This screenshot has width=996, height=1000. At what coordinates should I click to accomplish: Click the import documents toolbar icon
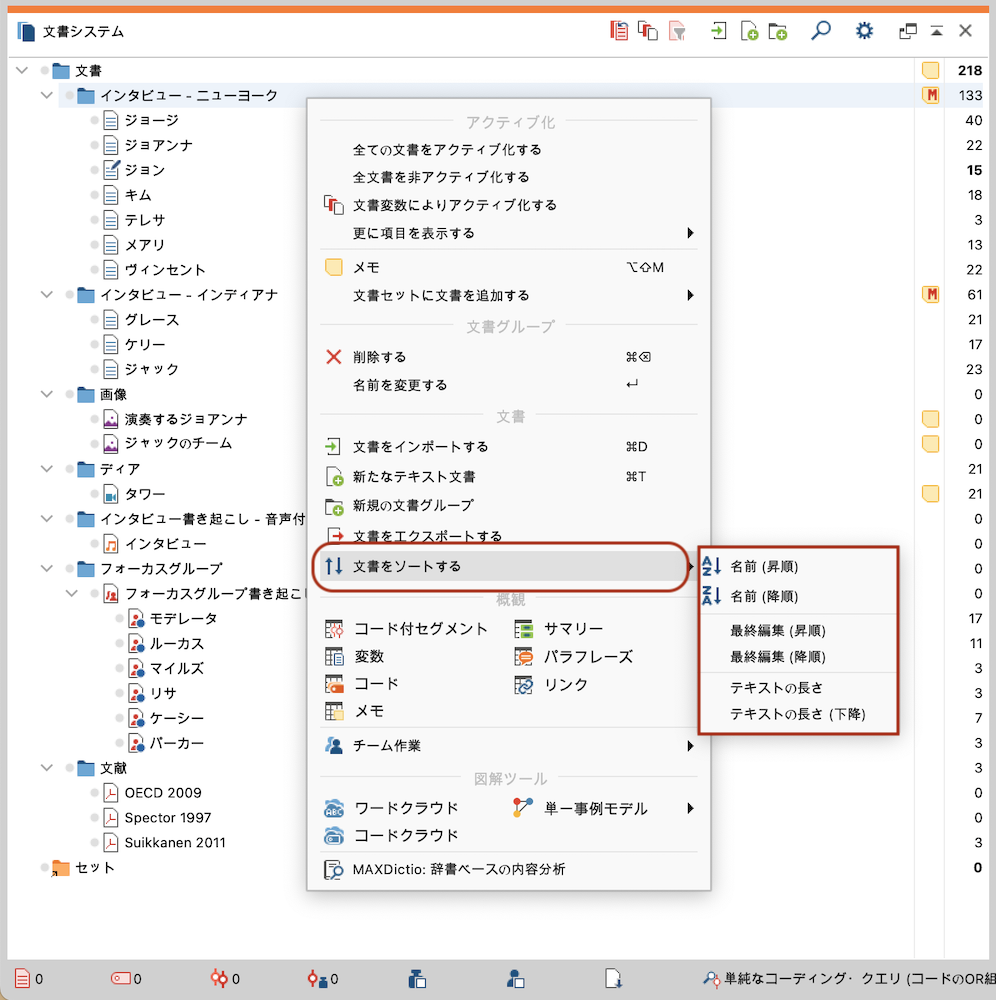tap(718, 31)
